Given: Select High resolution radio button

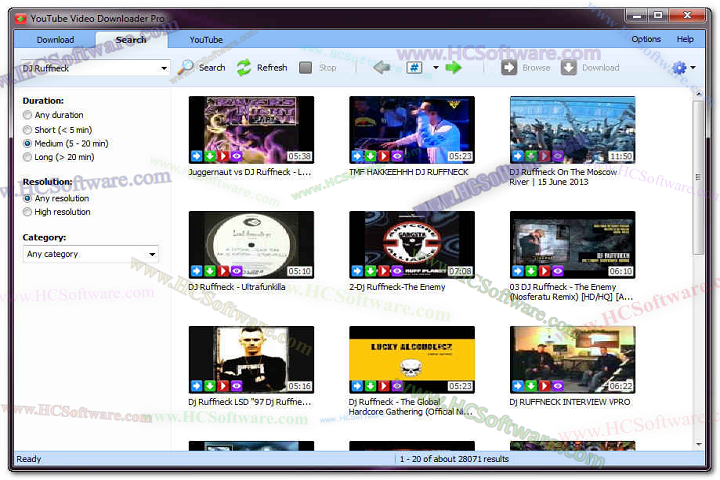Looking at the screenshot, I should [x=28, y=212].
